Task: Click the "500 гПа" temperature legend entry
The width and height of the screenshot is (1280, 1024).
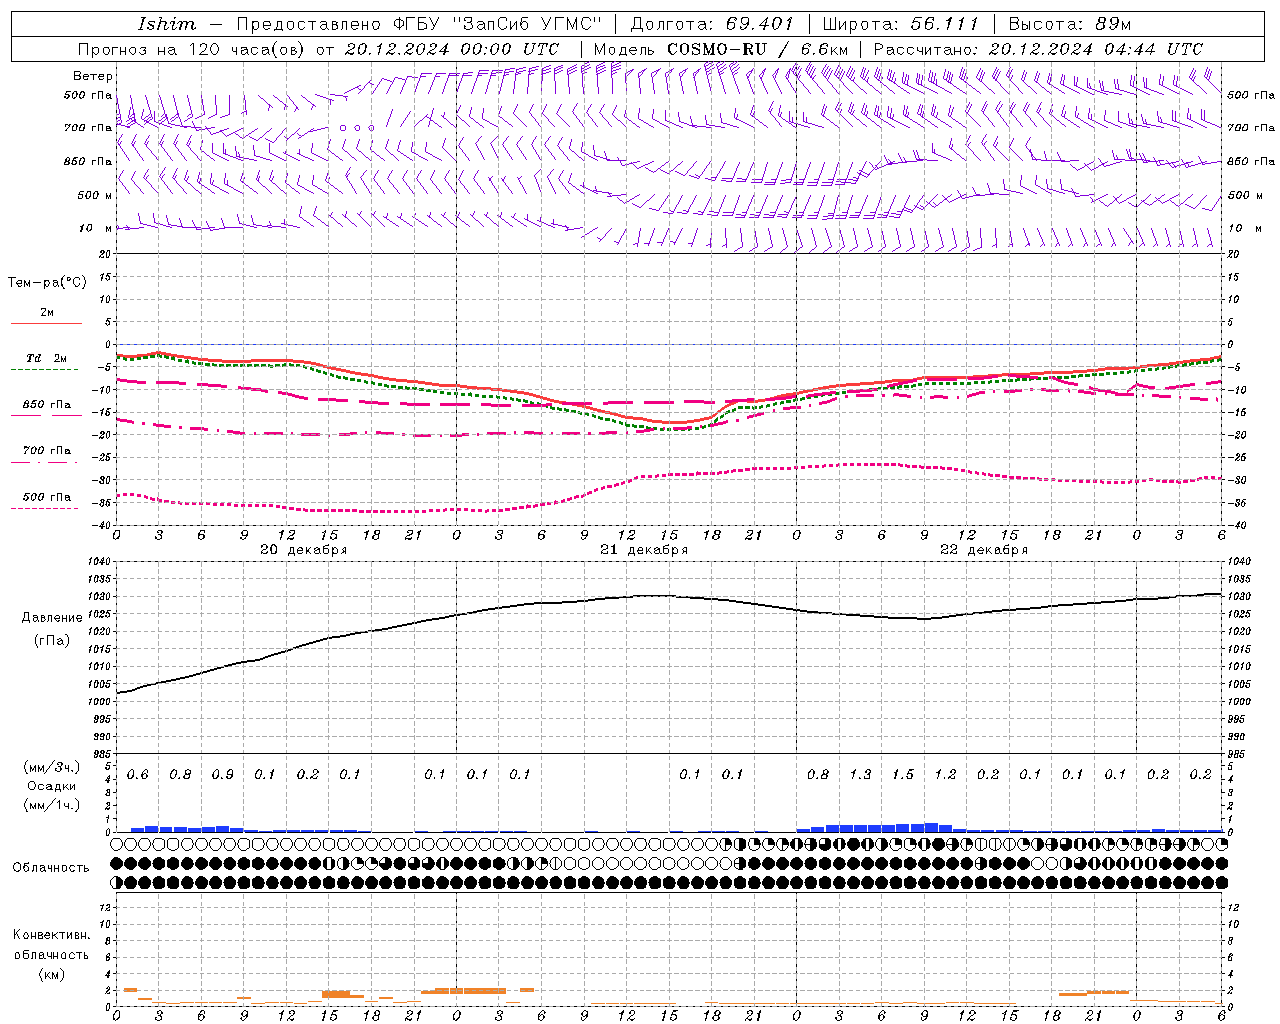Action: pyautogui.click(x=47, y=497)
